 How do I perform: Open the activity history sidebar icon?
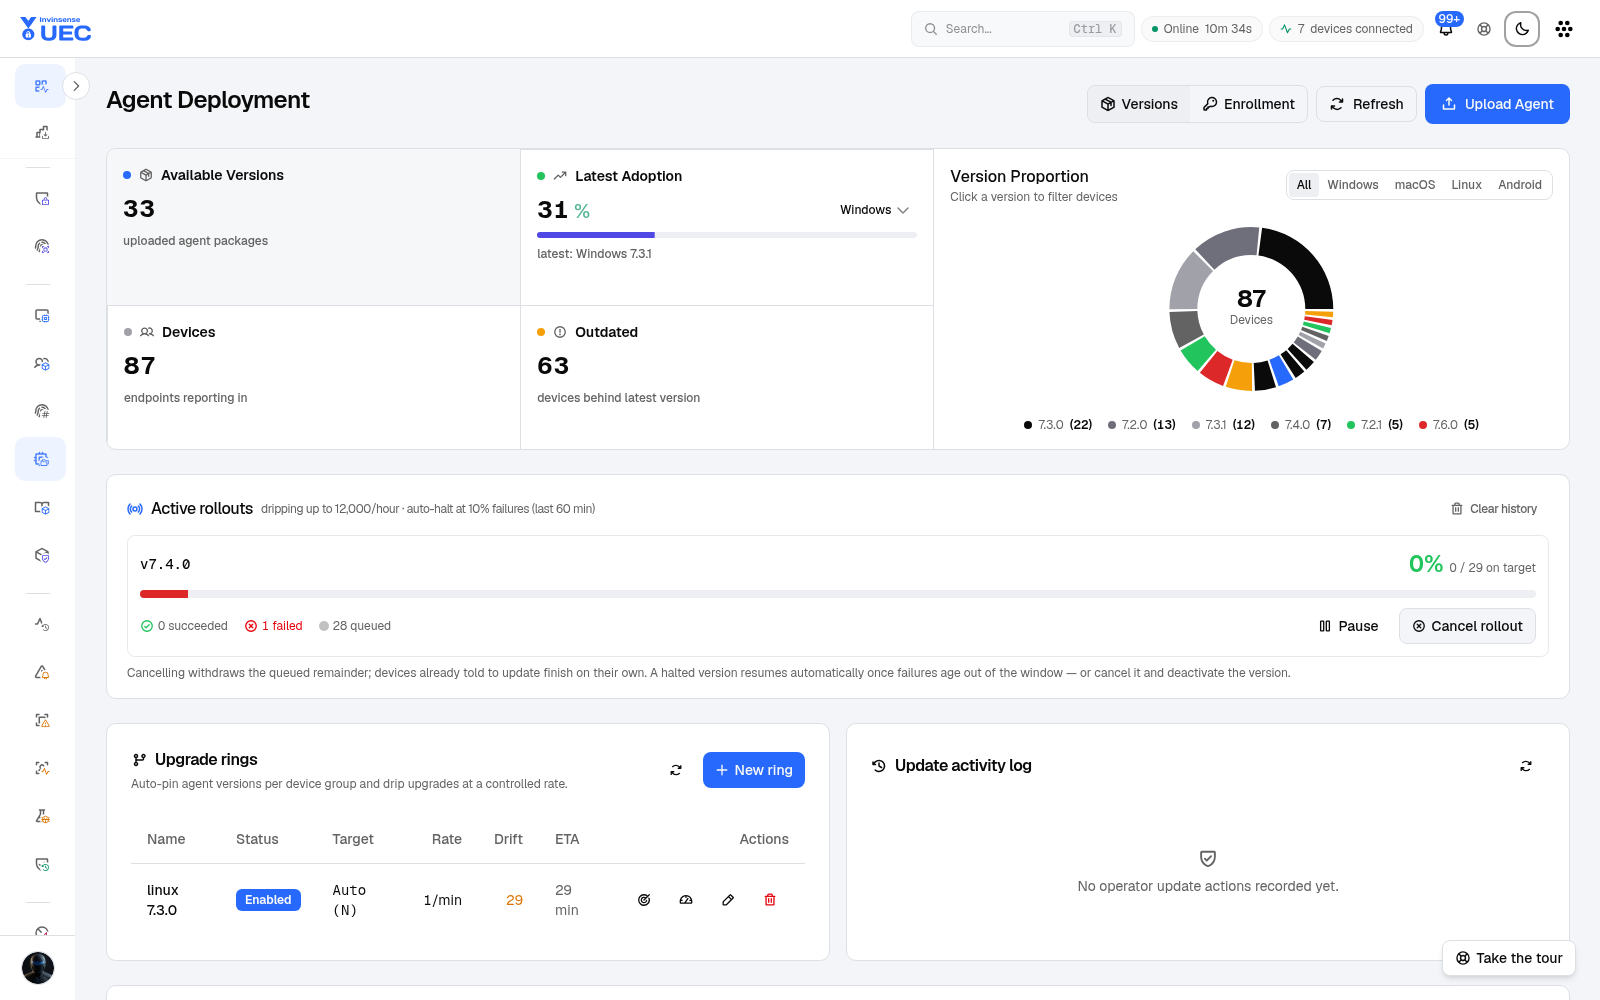41,624
